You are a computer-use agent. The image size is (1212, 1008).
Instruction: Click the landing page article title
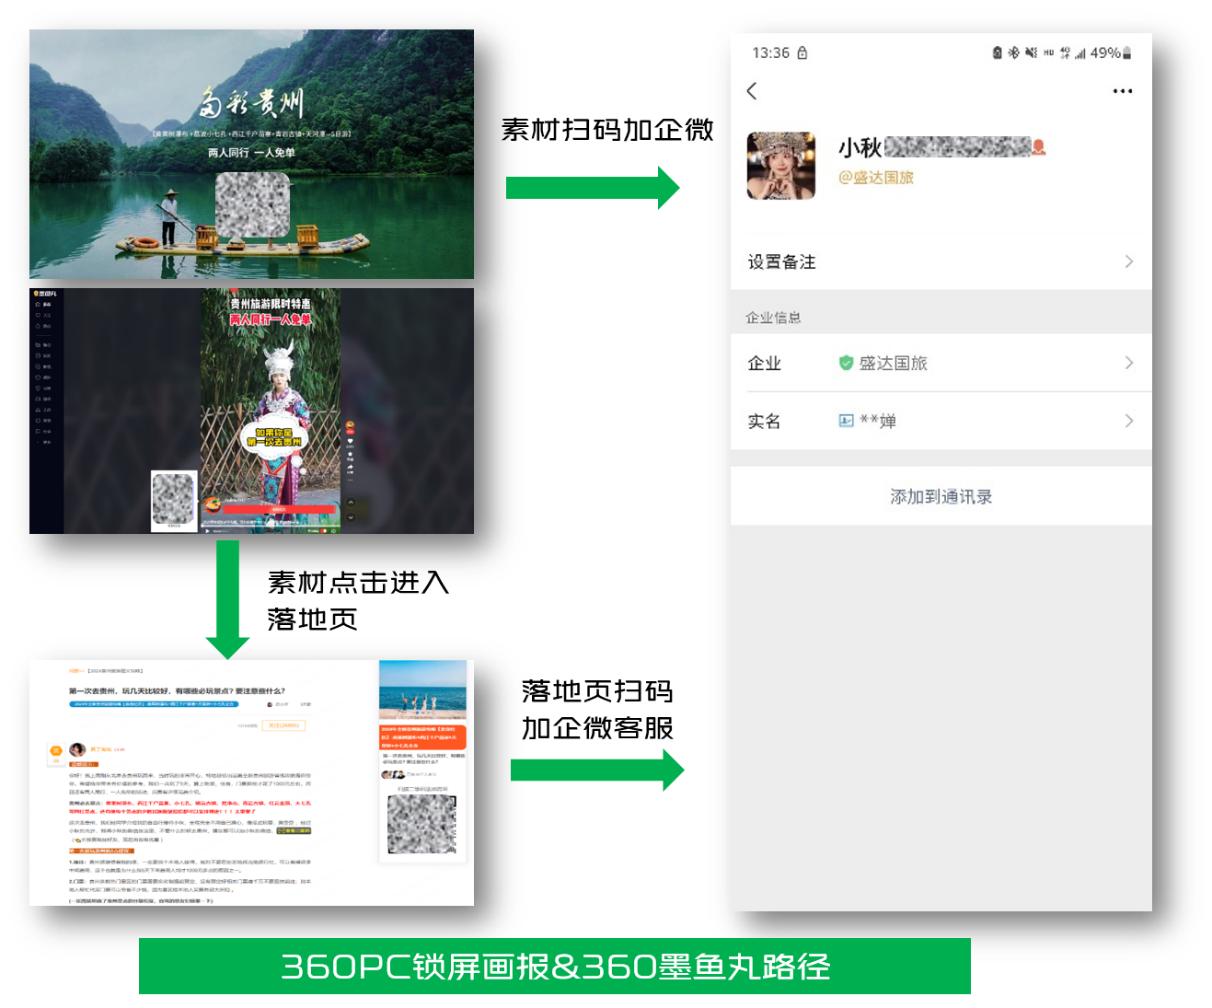click(x=176, y=690)
